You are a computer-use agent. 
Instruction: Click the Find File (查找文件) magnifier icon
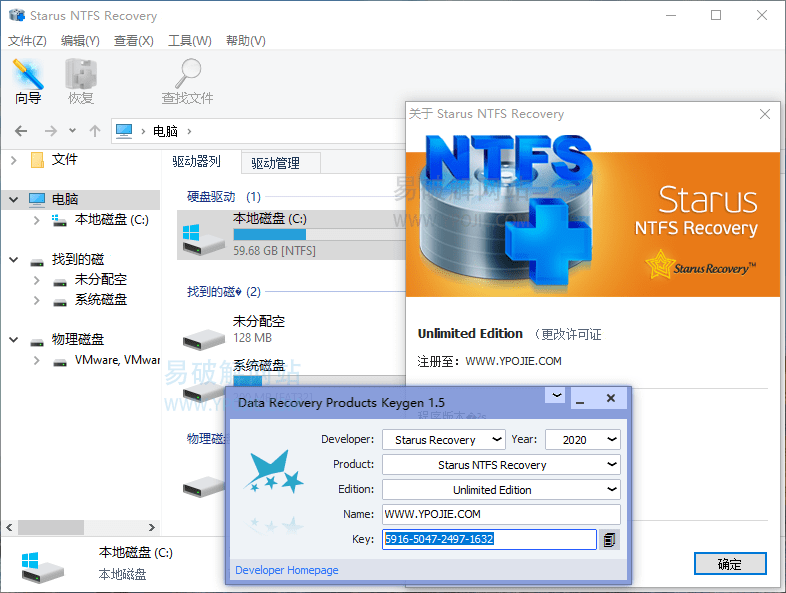coord(187,76)
